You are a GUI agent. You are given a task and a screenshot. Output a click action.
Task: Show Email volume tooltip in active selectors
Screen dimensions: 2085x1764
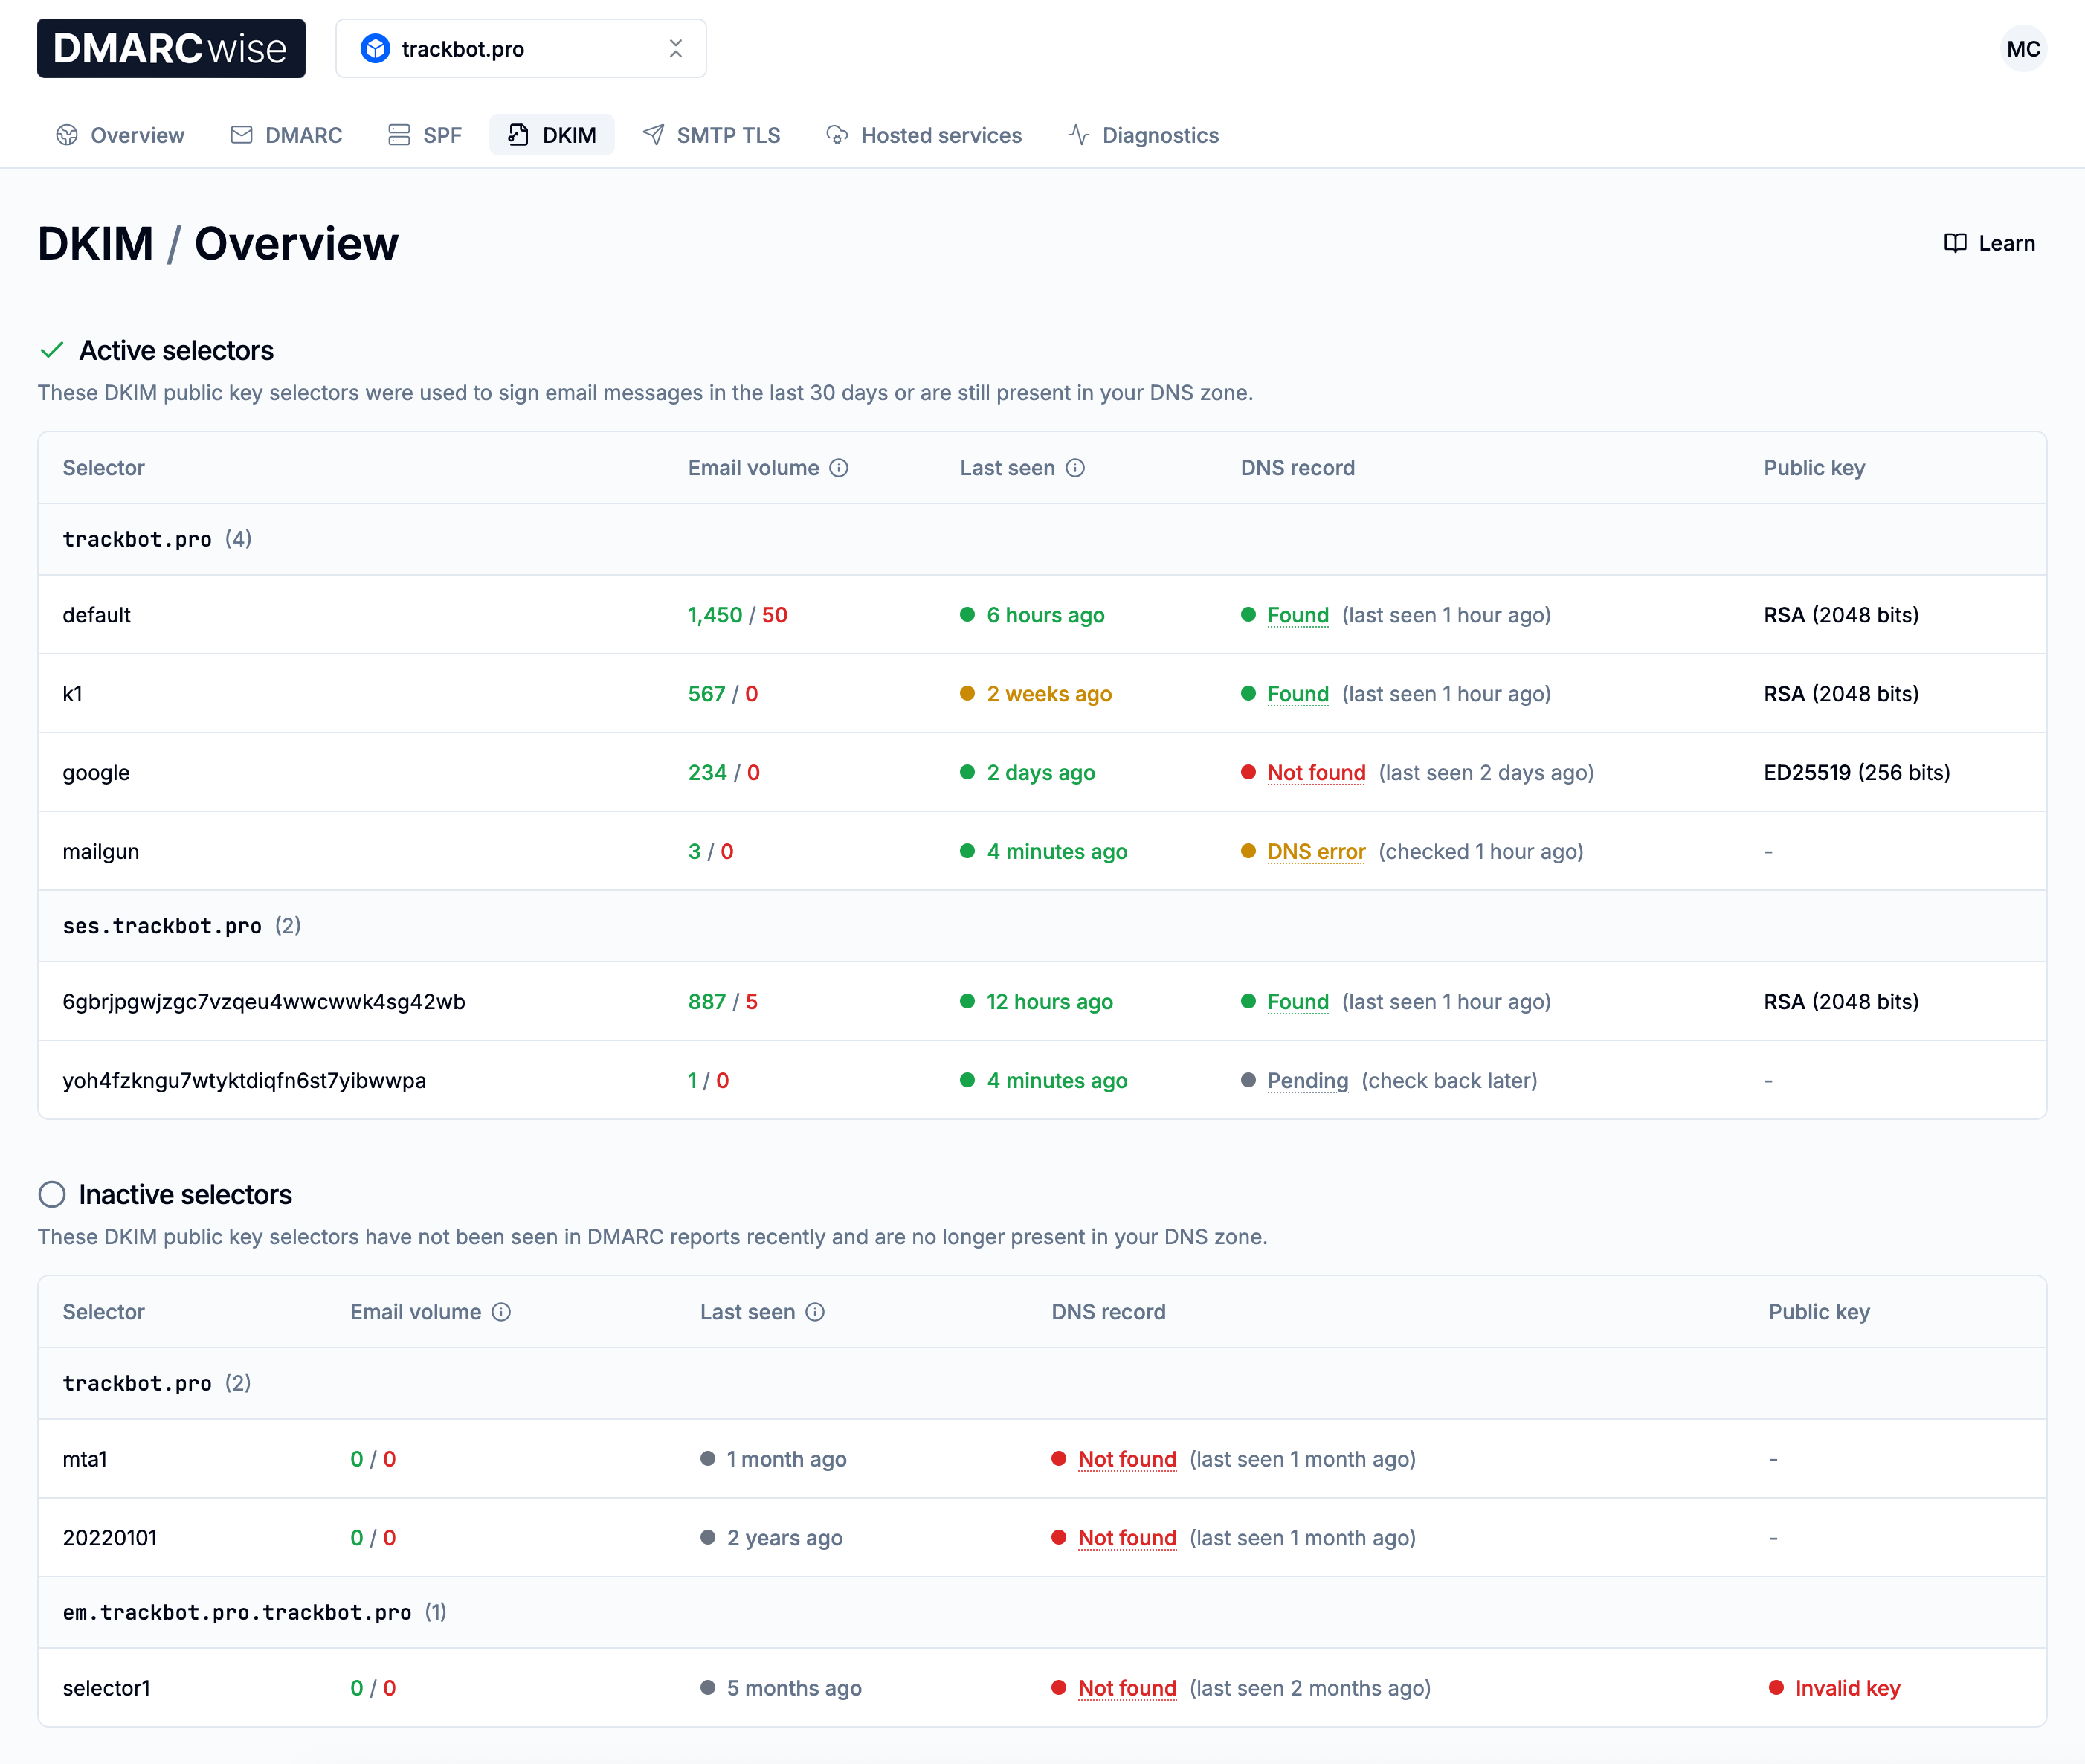click(839, 467)
